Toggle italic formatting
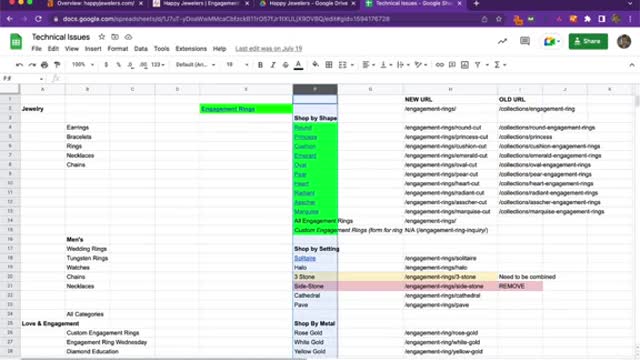640x360 pixels. pos(273,65)
